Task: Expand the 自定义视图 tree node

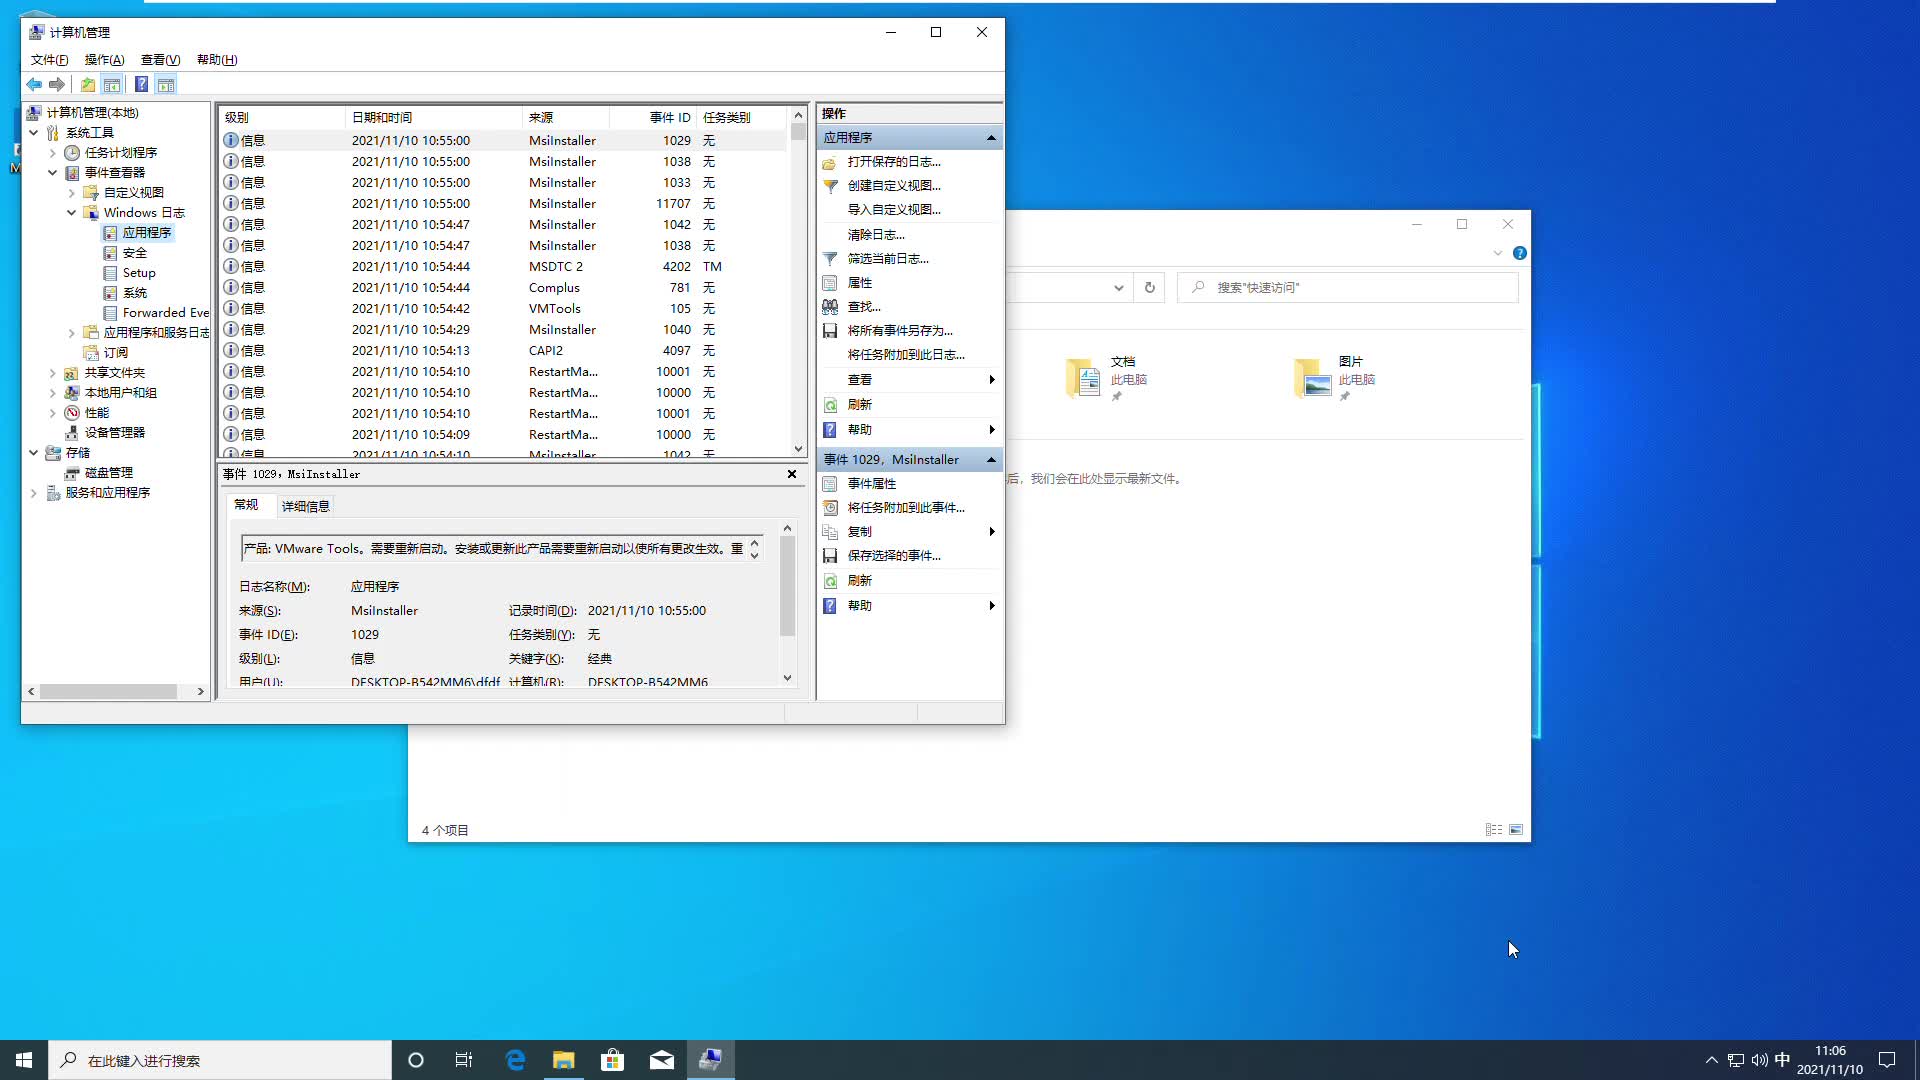Action: [71, 193]
